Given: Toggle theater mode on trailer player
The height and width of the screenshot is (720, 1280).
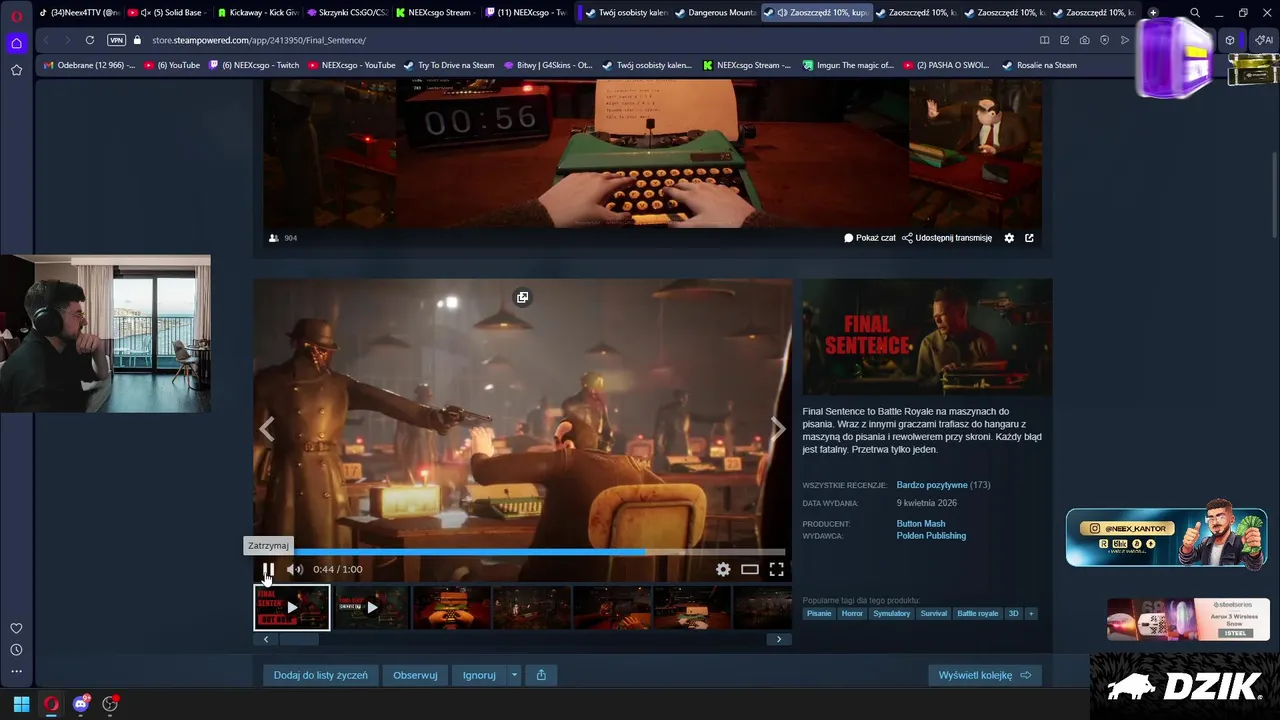Looking at the screenshot, I should point(750,569).
